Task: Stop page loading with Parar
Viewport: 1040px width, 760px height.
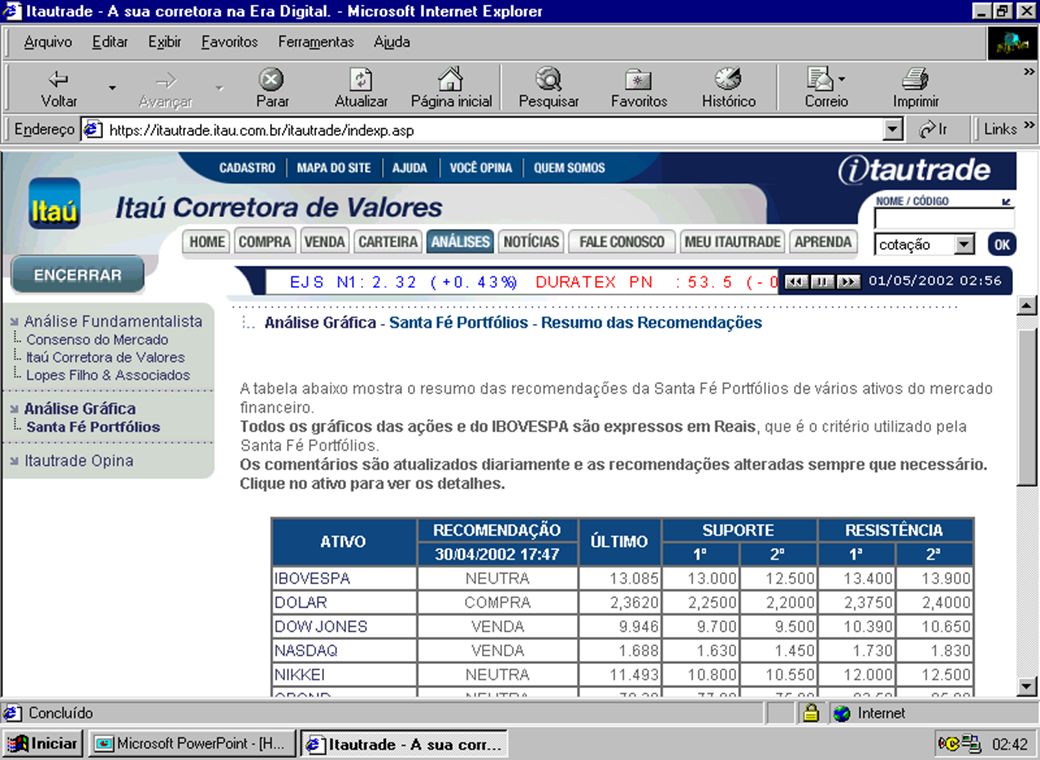Action: tap(271, 88)
